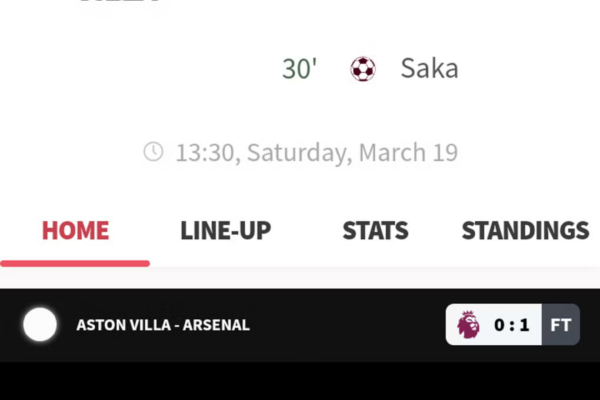The image size is (600, 400).
Task: Tap the white circle in match bar
Action: pyautogui.click(x=40, y=325)
